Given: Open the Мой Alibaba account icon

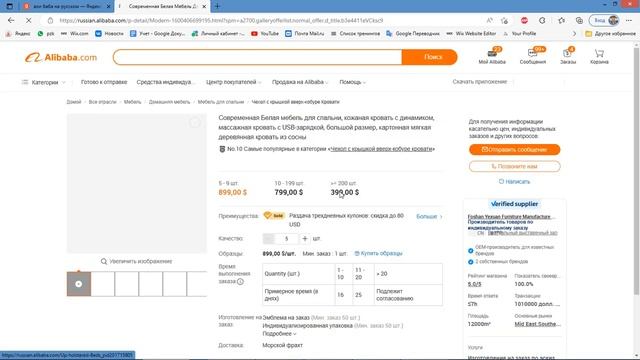Looking at the screenshot, I should [492, 56].
